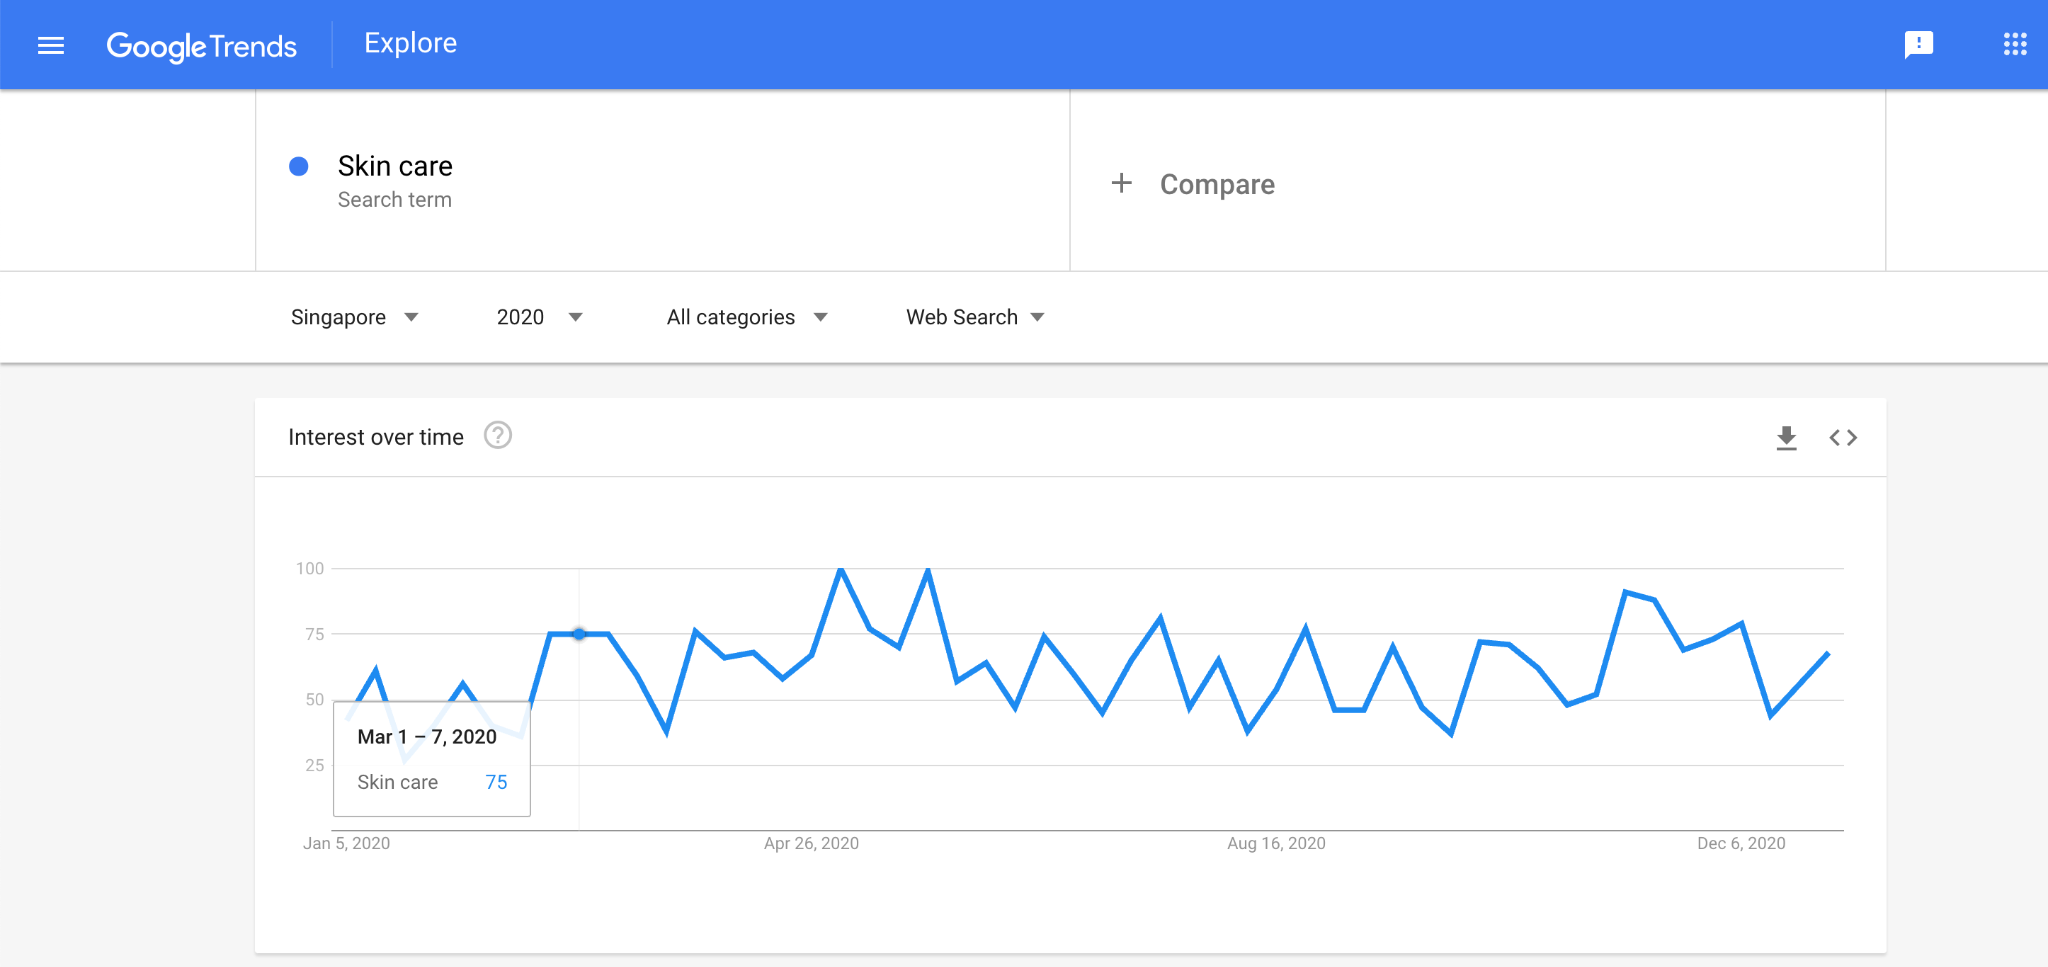The image size is (2048, 967).
Task: Click the blue Skin care color dot
Action: [x=298, y=166]
